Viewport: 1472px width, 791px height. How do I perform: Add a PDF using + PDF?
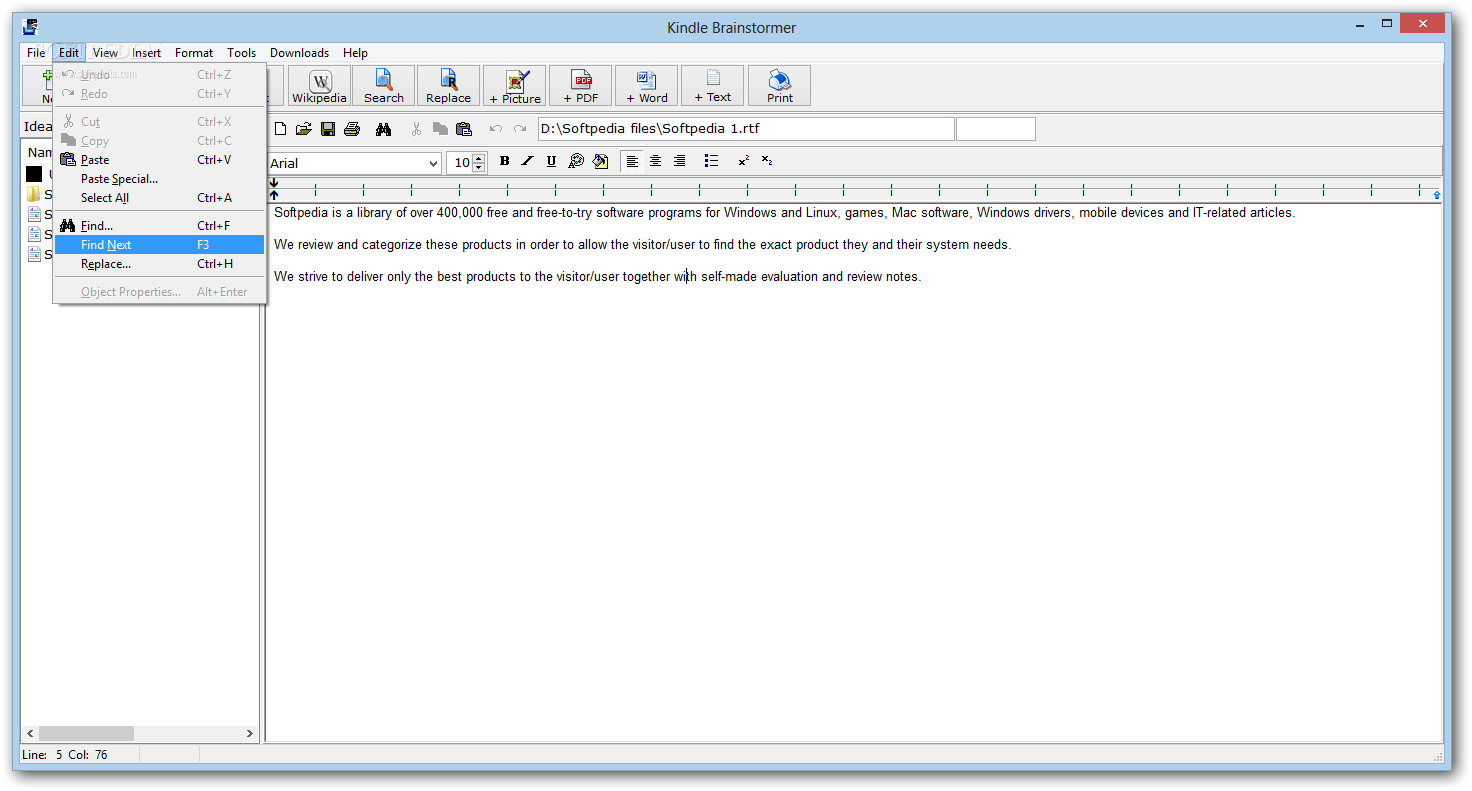pos(580,86)
